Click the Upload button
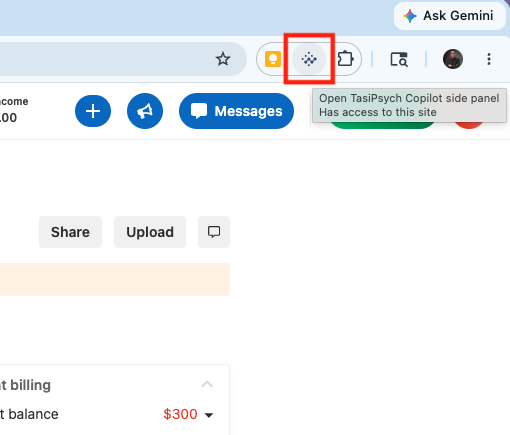 coord(150,232)
